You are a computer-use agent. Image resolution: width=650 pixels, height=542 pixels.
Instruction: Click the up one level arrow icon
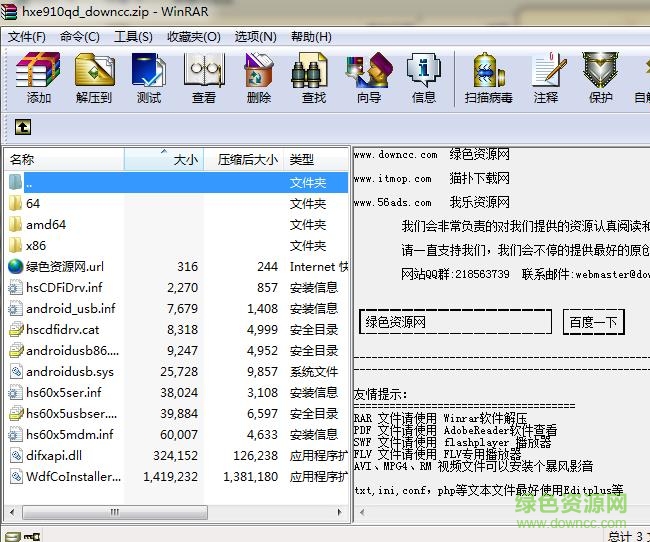coord(23,127)
